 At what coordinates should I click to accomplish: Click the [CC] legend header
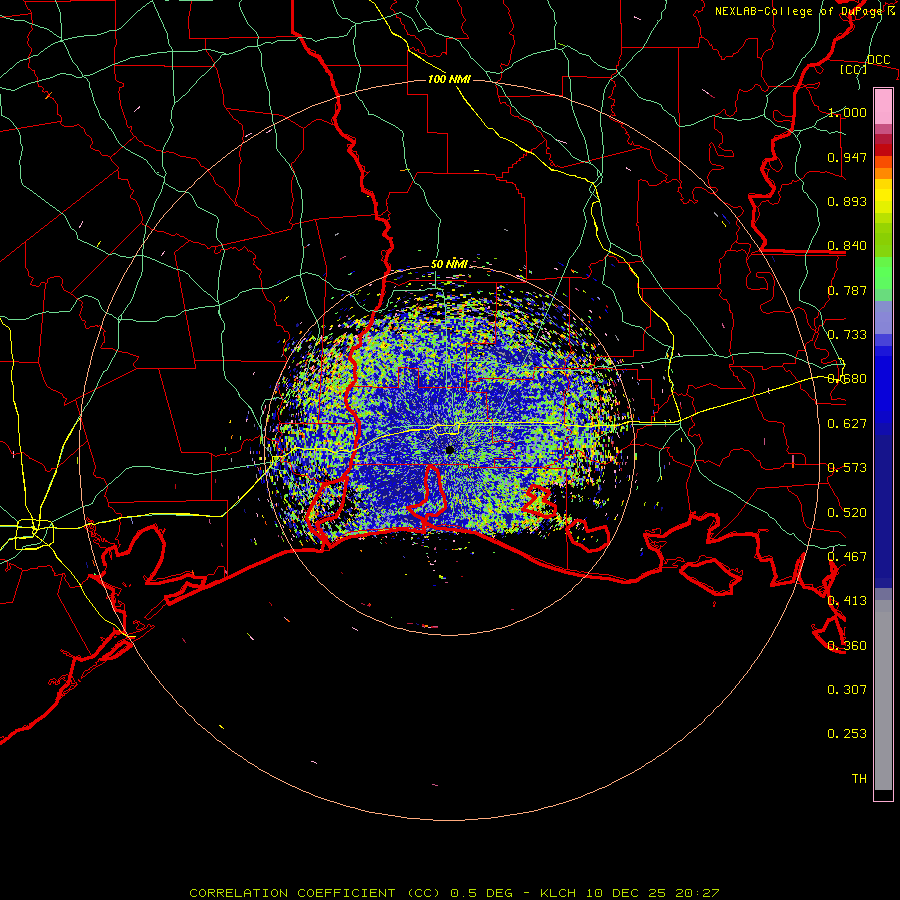(853, 69)
